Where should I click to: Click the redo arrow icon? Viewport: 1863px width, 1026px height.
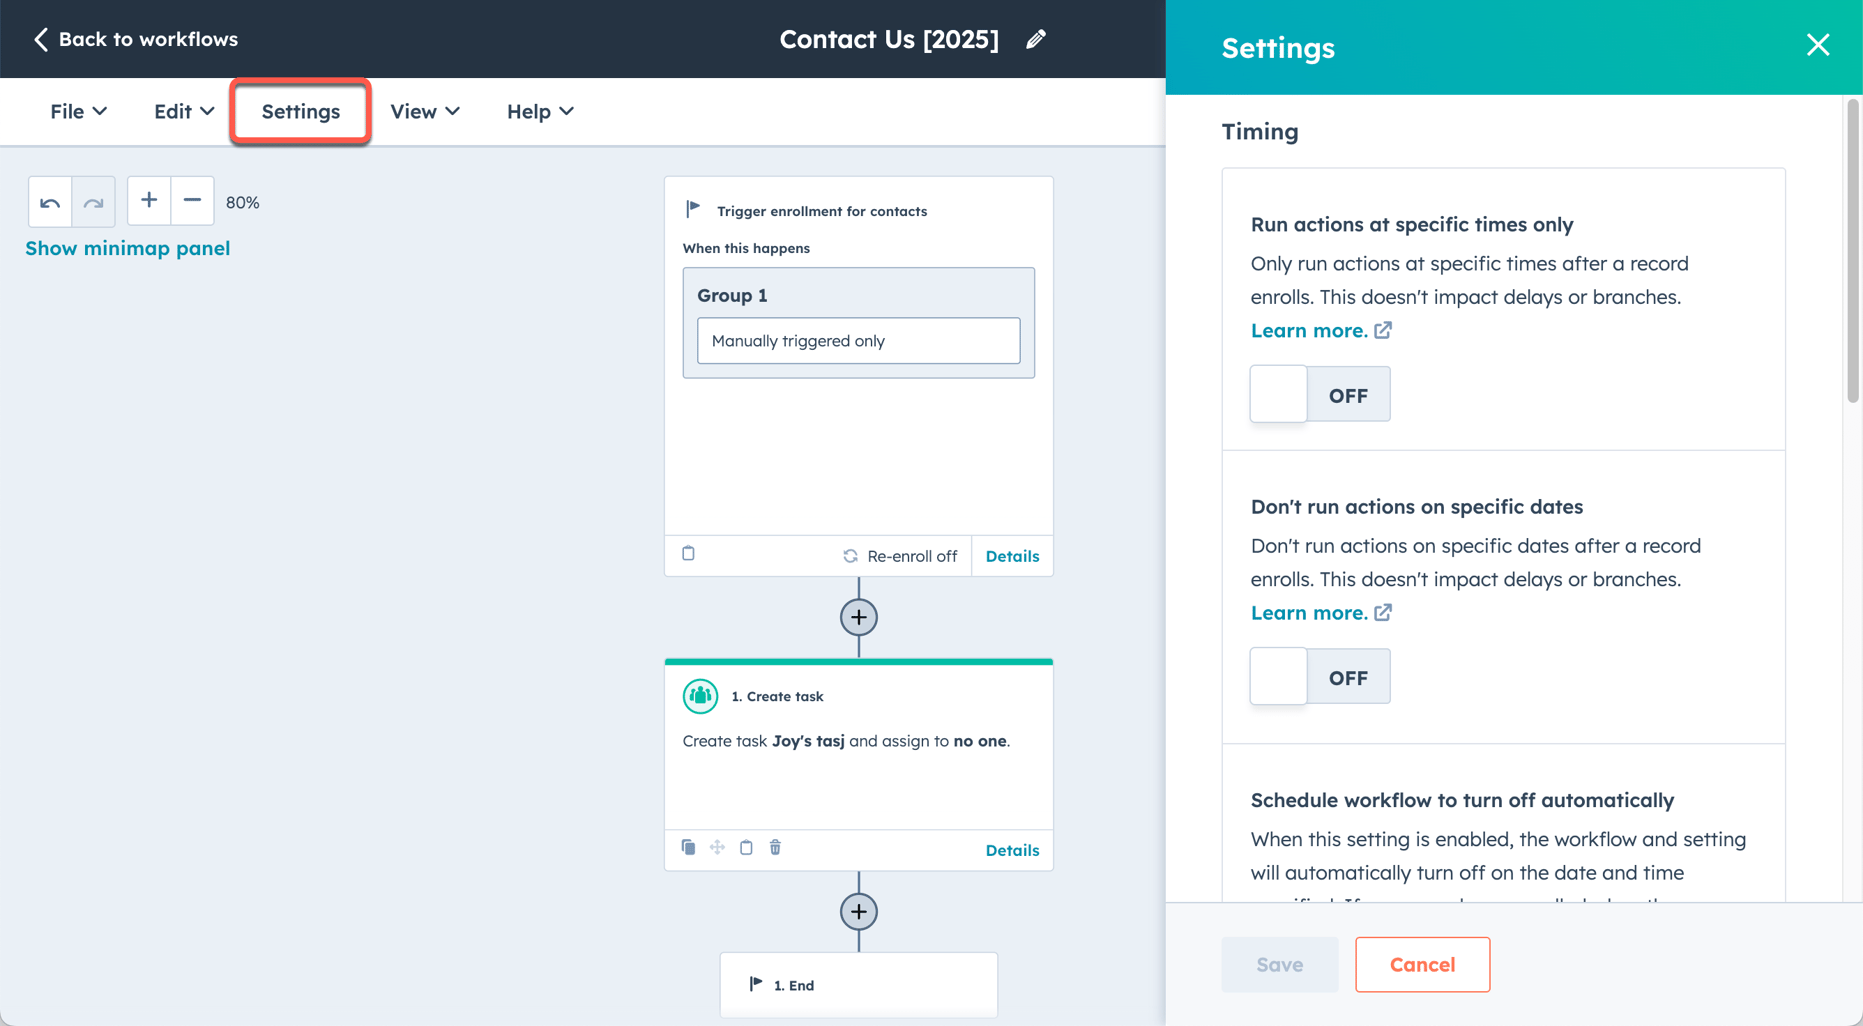click(93, 201)
